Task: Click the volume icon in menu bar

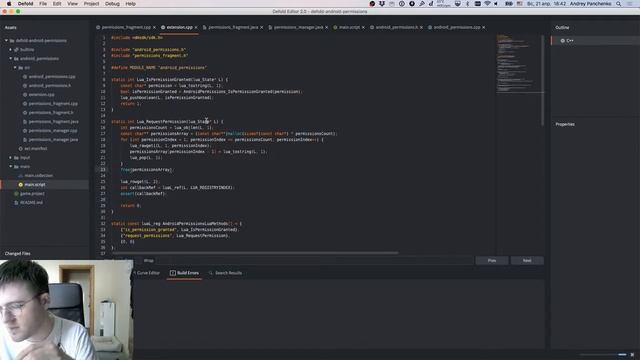Action: [x=496, y=4]
